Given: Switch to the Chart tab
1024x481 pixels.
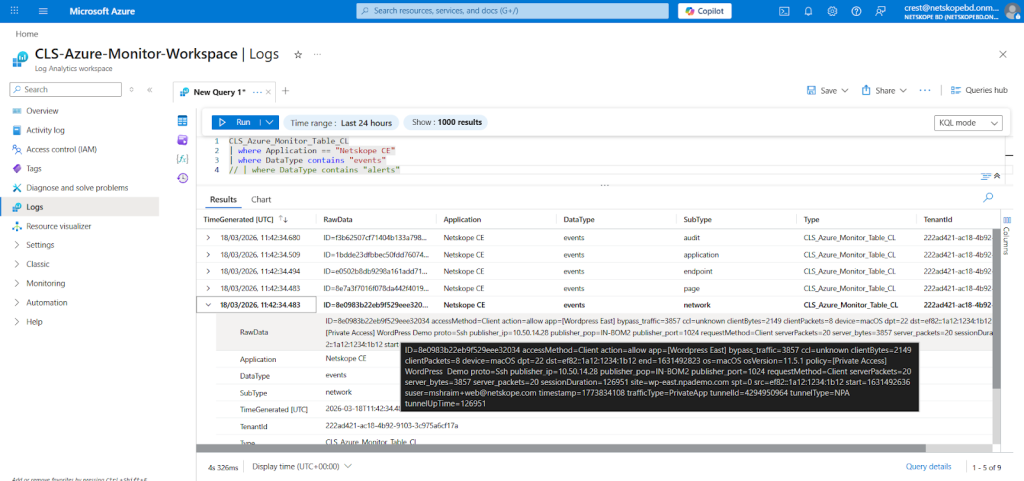Looking at the screenshot, I should click(261, 199).
